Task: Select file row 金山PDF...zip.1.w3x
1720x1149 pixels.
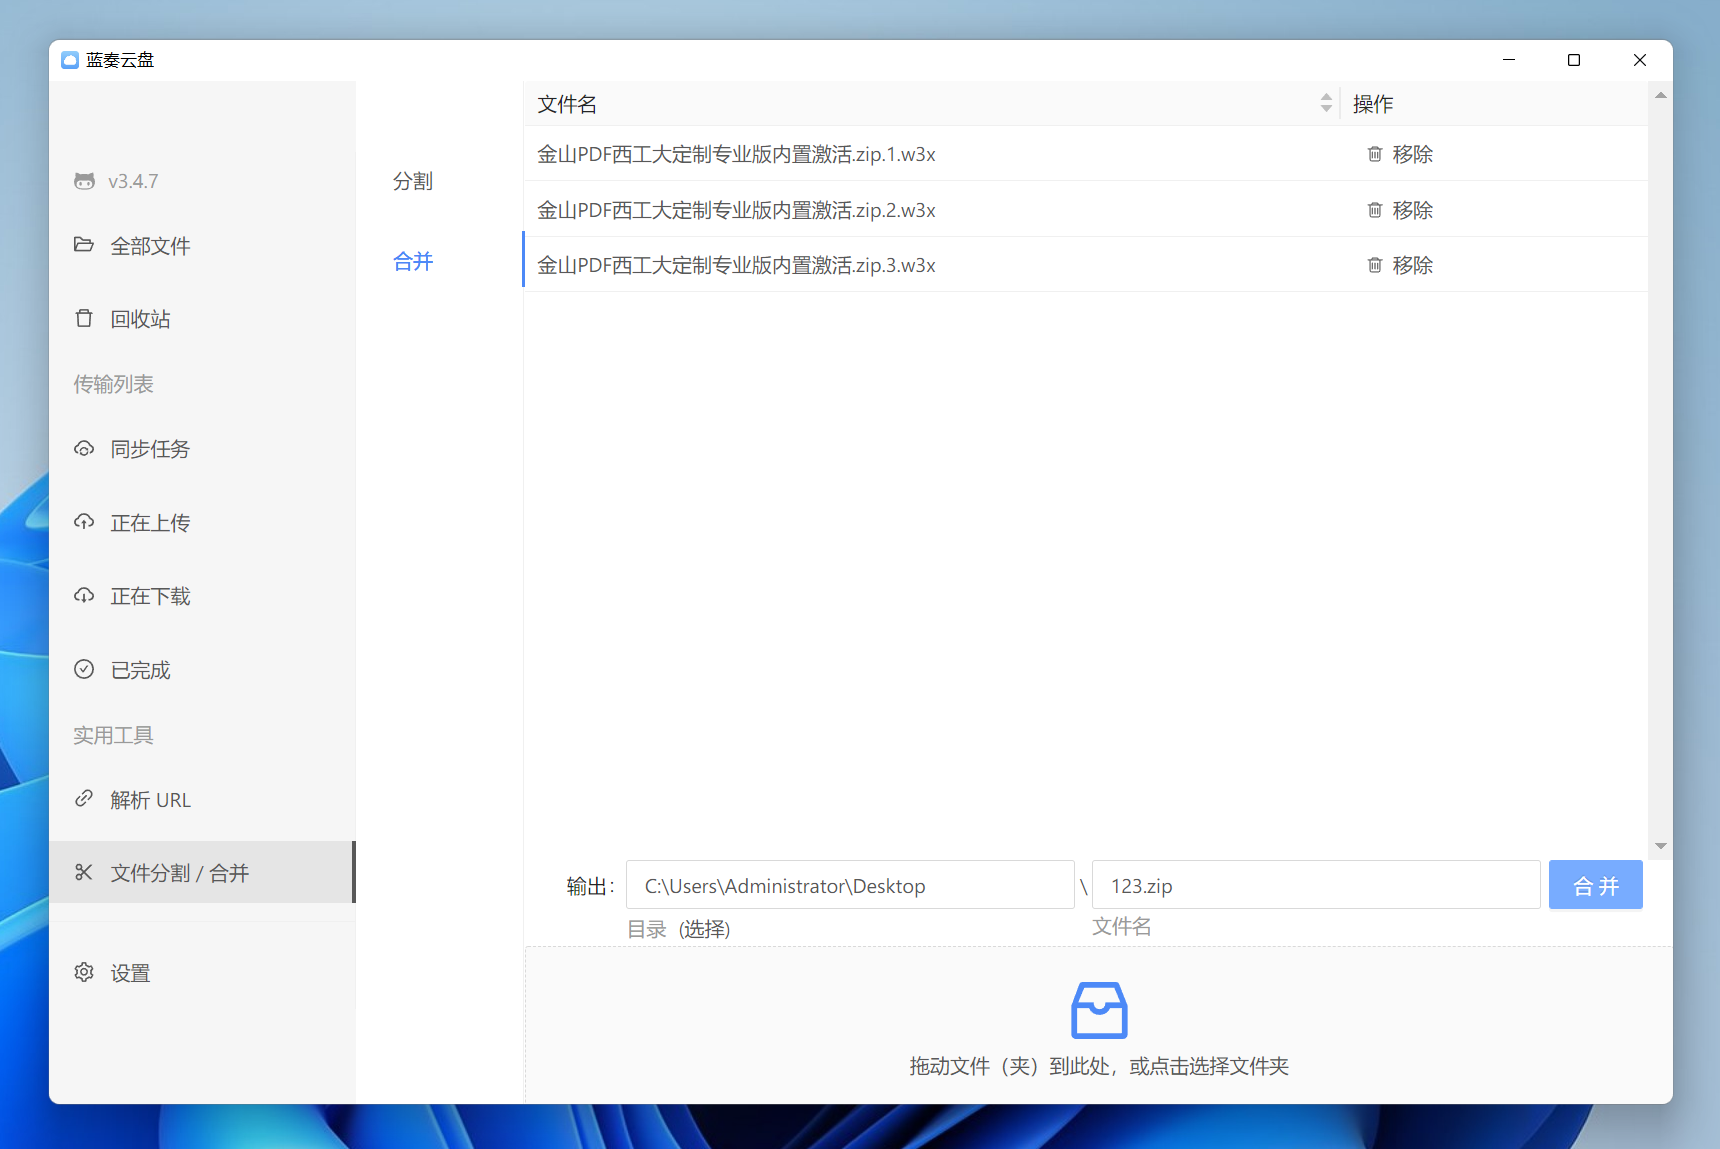Action: (1085, 154)
